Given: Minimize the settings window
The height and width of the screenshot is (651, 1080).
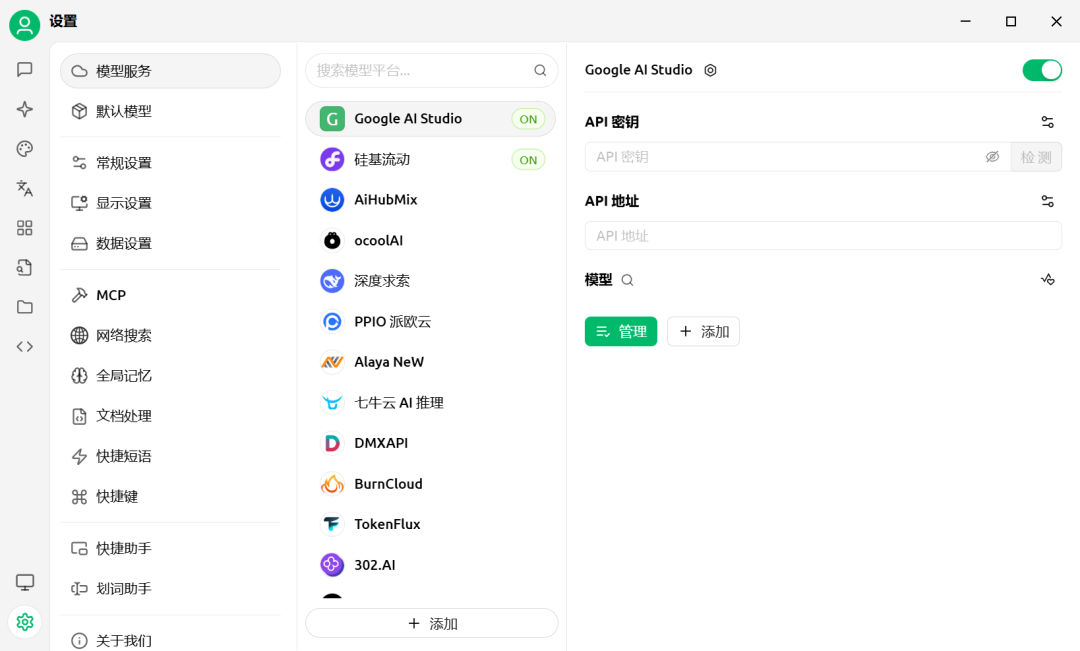Looking at the screenshot, I should coord(966,21).
